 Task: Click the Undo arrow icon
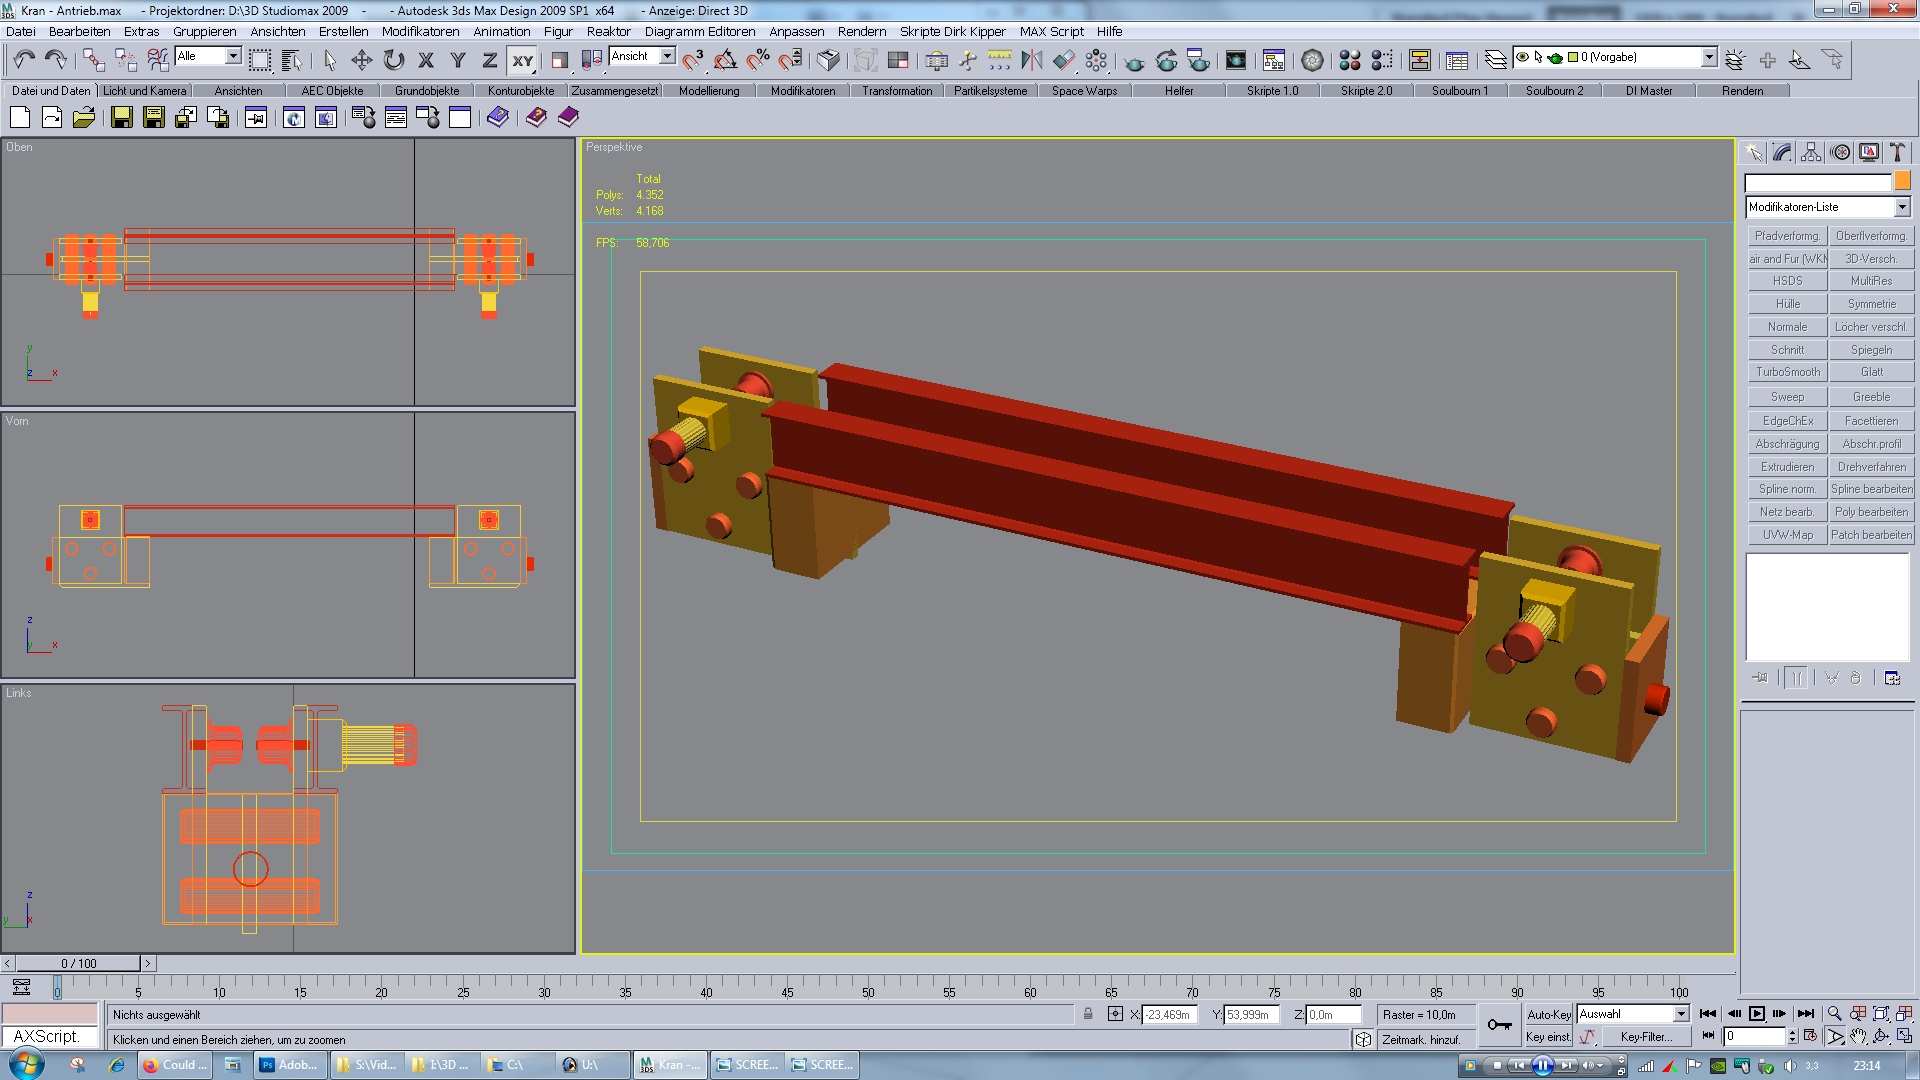pyautogui.click(x=24, y=61)
